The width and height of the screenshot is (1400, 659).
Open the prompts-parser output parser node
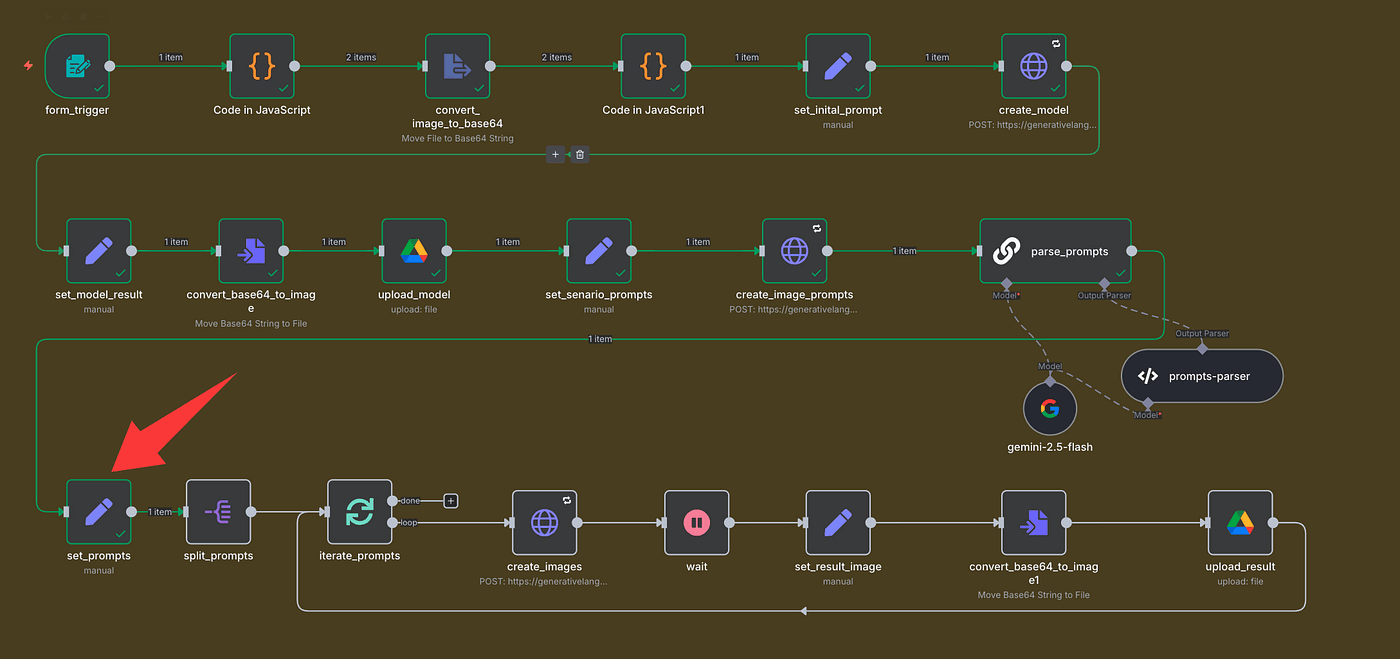pos(1201,376)
